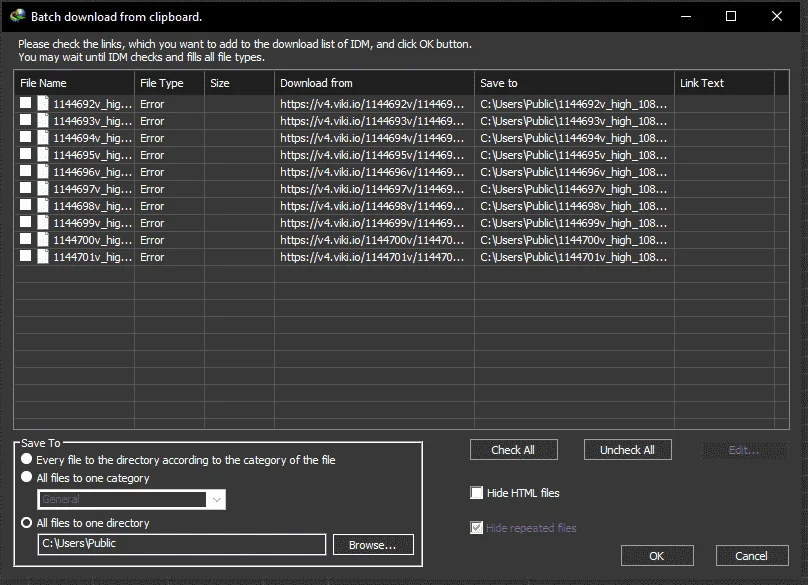The width and height of the screenshot is (808, 585).
Task: Enable the Hide HTML files checkbox
Action: pos(477,493)
